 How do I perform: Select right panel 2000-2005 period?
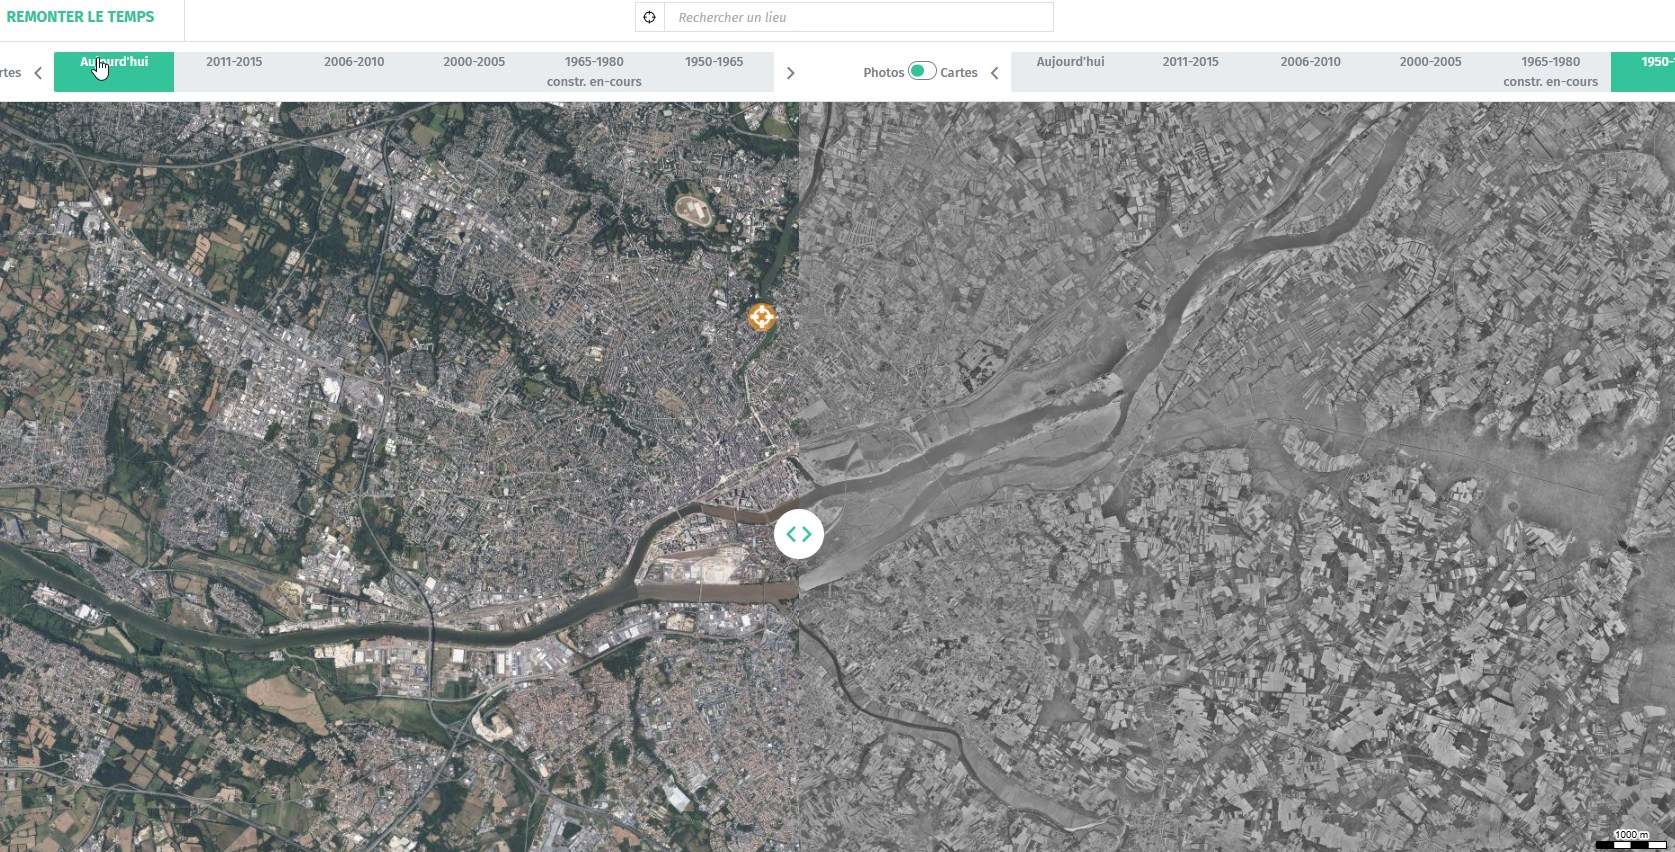[1430, 71]
